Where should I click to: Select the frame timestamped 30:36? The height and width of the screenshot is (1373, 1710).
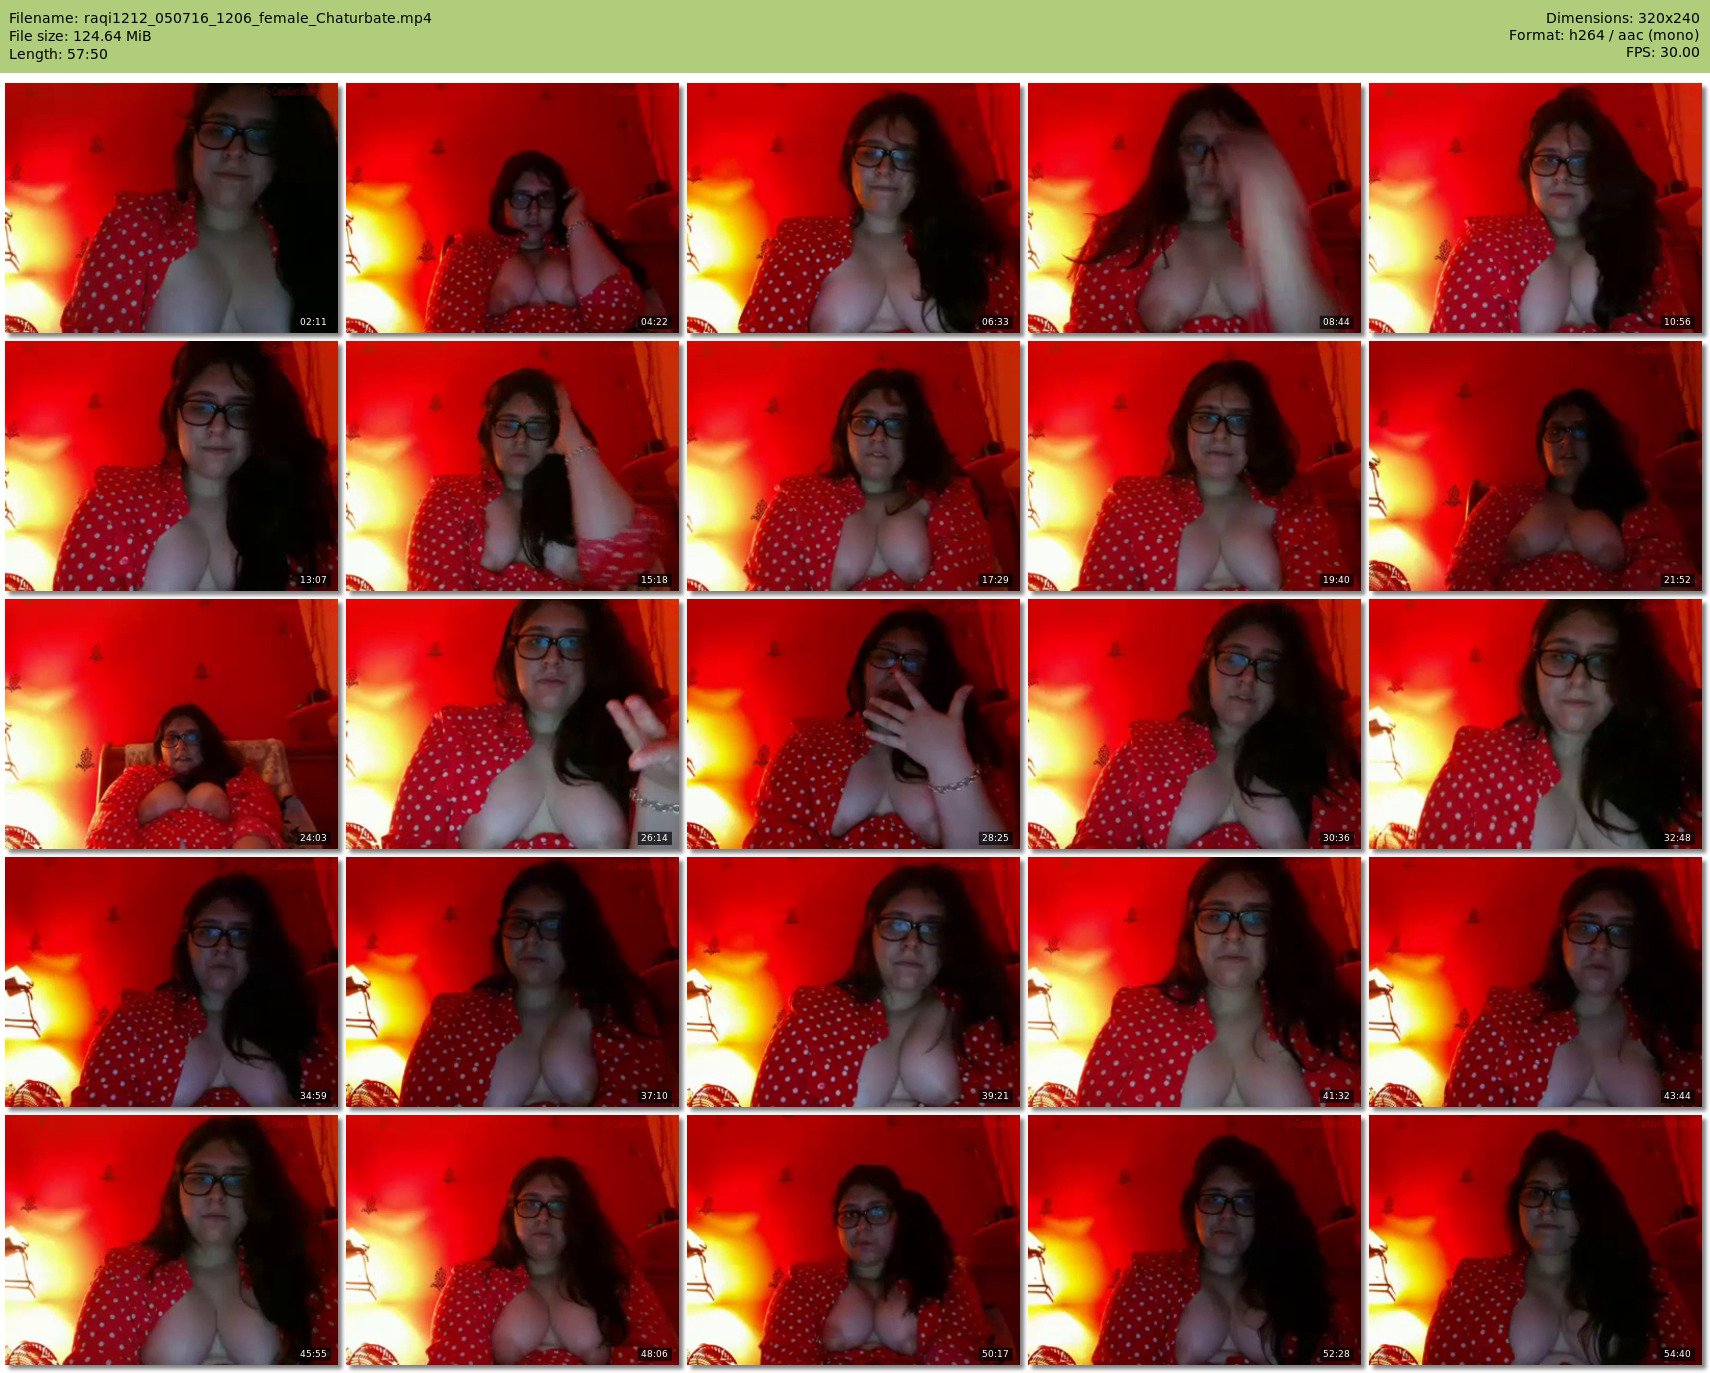click(x=1194, y=724)
